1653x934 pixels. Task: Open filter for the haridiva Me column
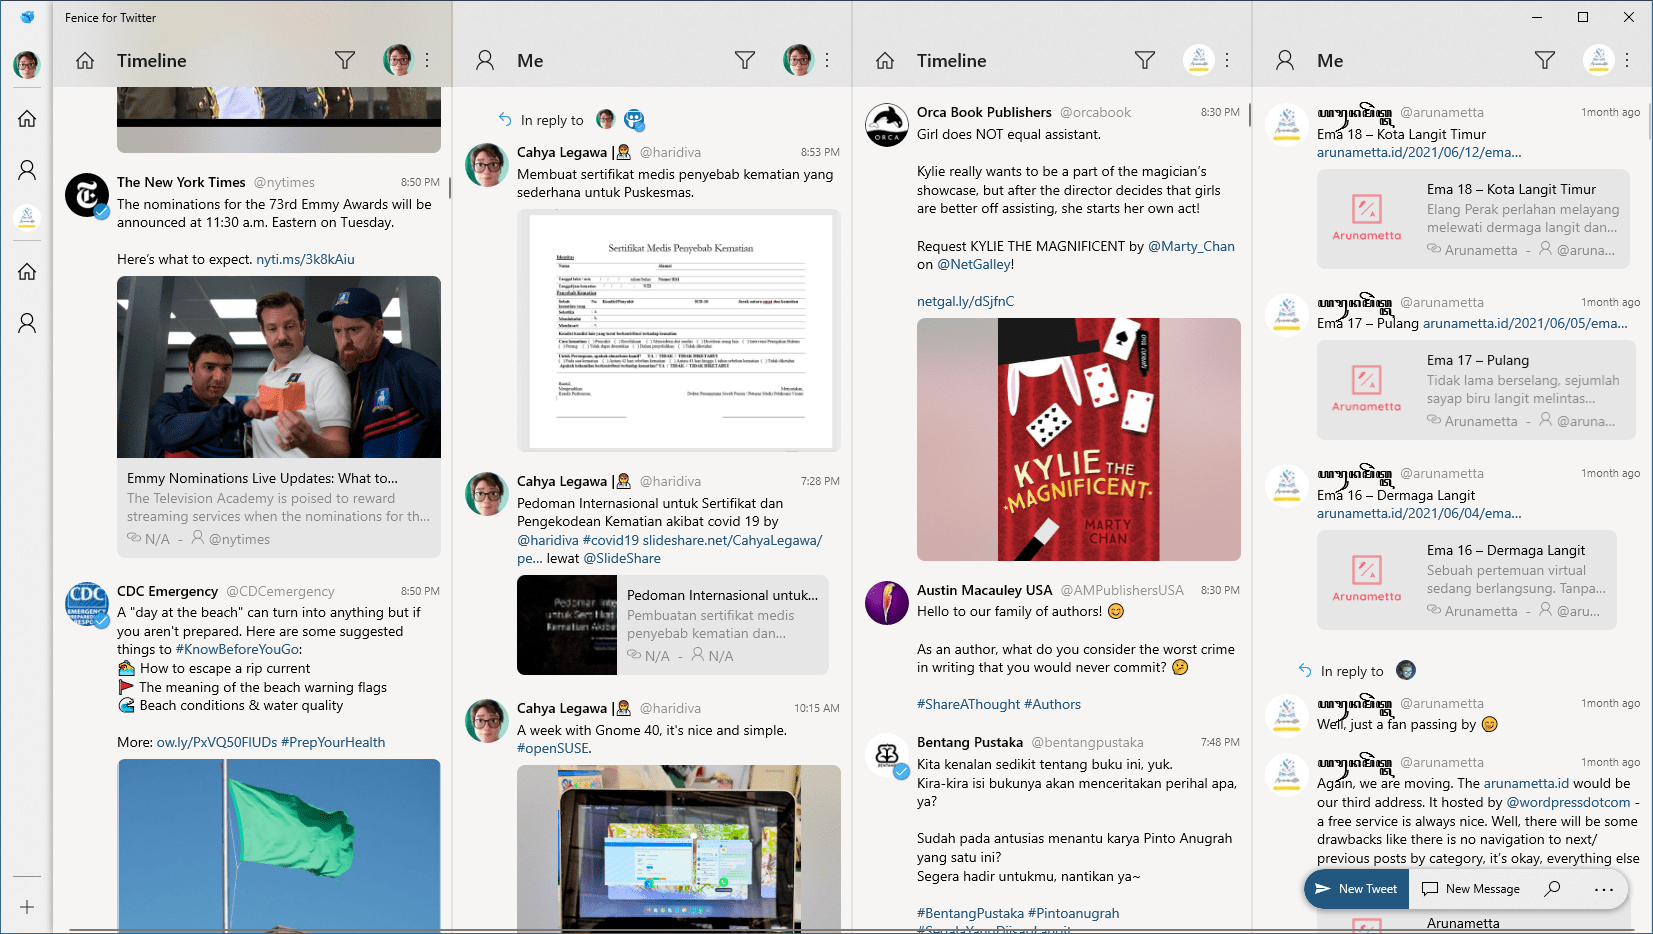[745, 61]
